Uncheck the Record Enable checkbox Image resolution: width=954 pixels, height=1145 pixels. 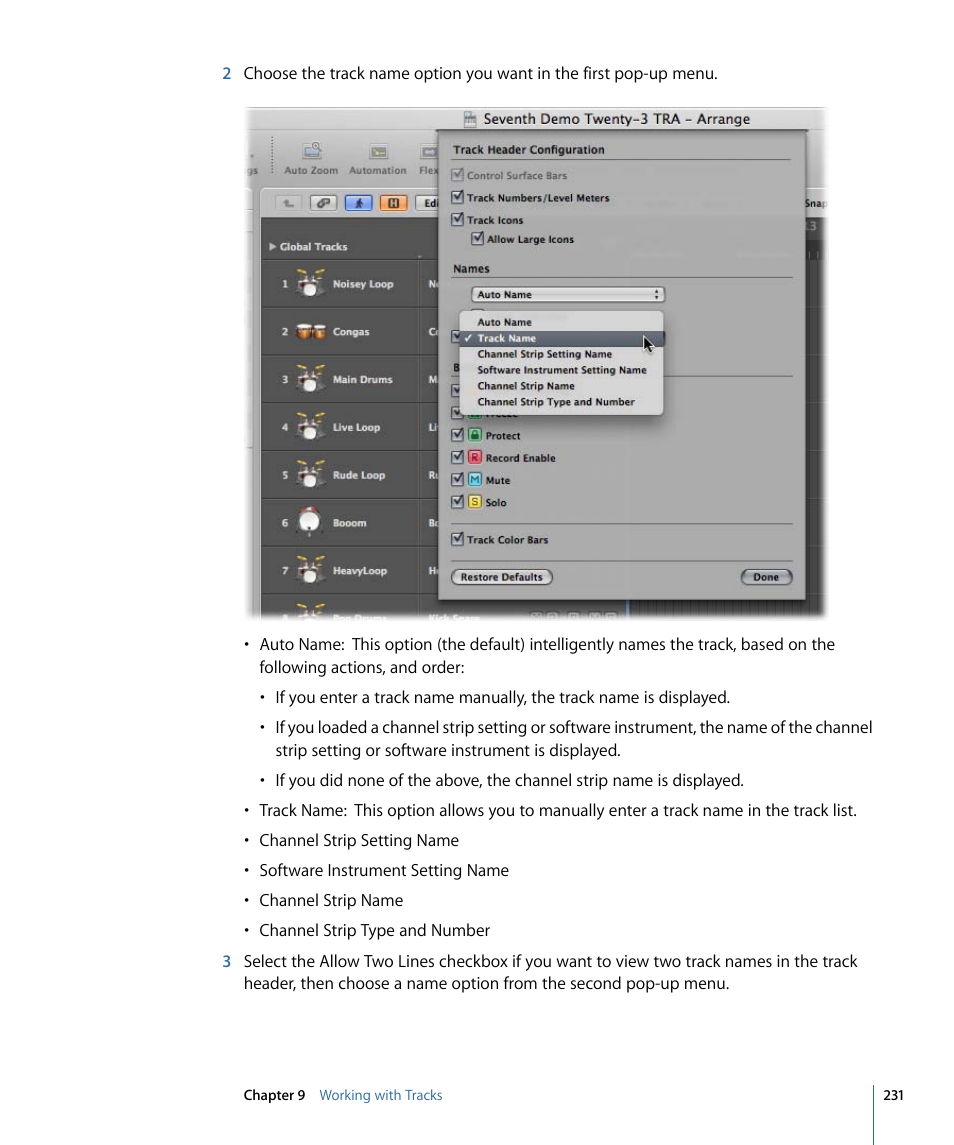point(457,457)
